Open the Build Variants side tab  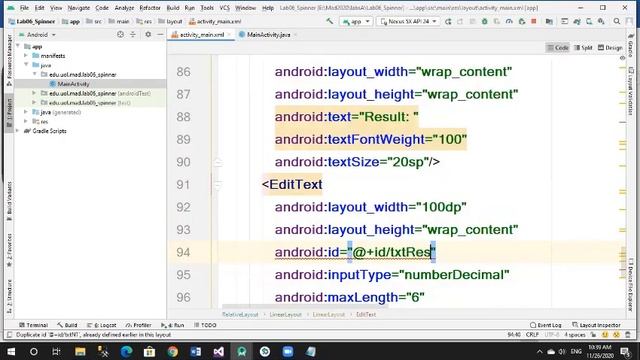tap(9, 201)
